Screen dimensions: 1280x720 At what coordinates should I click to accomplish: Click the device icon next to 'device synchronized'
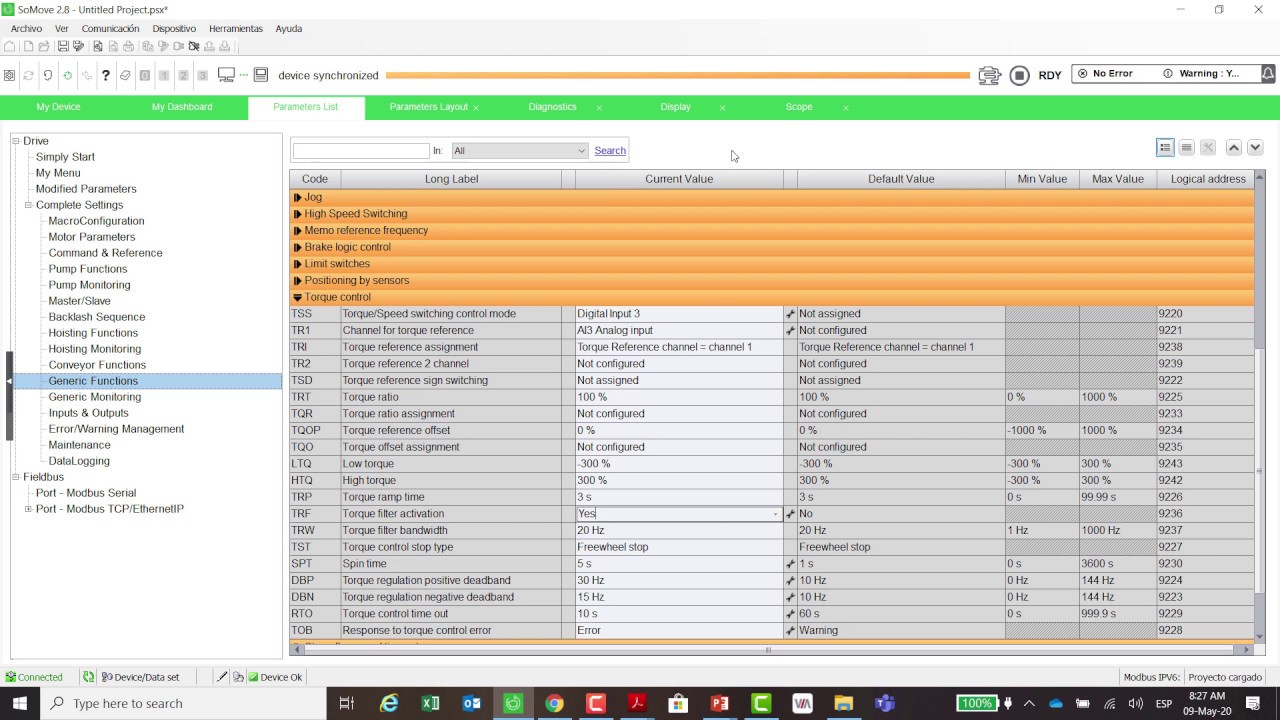click(x=261, y=75)
